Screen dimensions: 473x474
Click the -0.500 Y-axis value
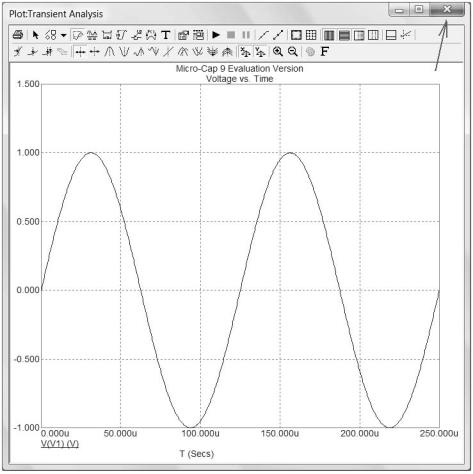click(27, 359)
